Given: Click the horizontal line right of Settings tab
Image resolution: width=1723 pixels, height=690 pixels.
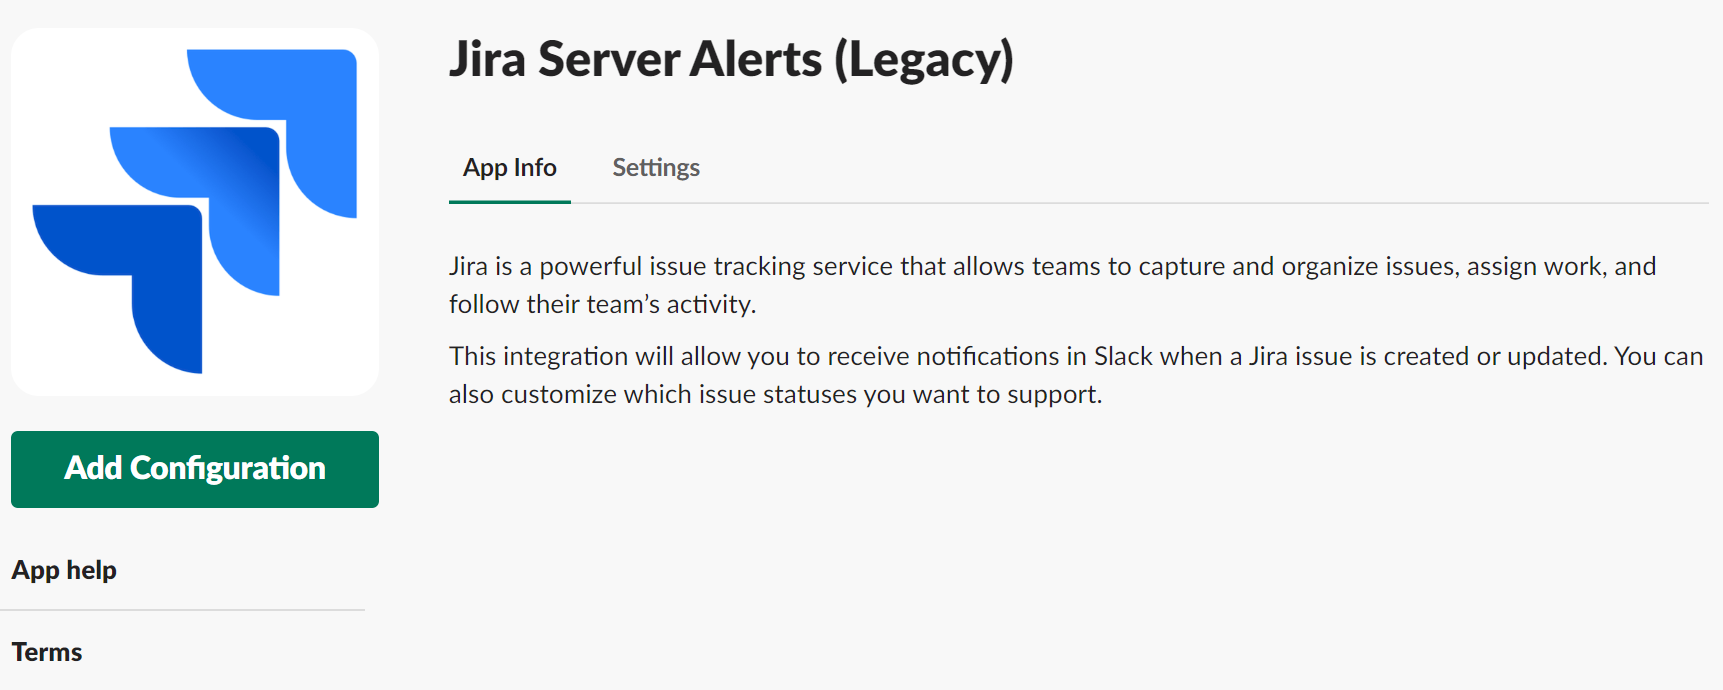Looking at the screenshot, I should (1200, 203).
